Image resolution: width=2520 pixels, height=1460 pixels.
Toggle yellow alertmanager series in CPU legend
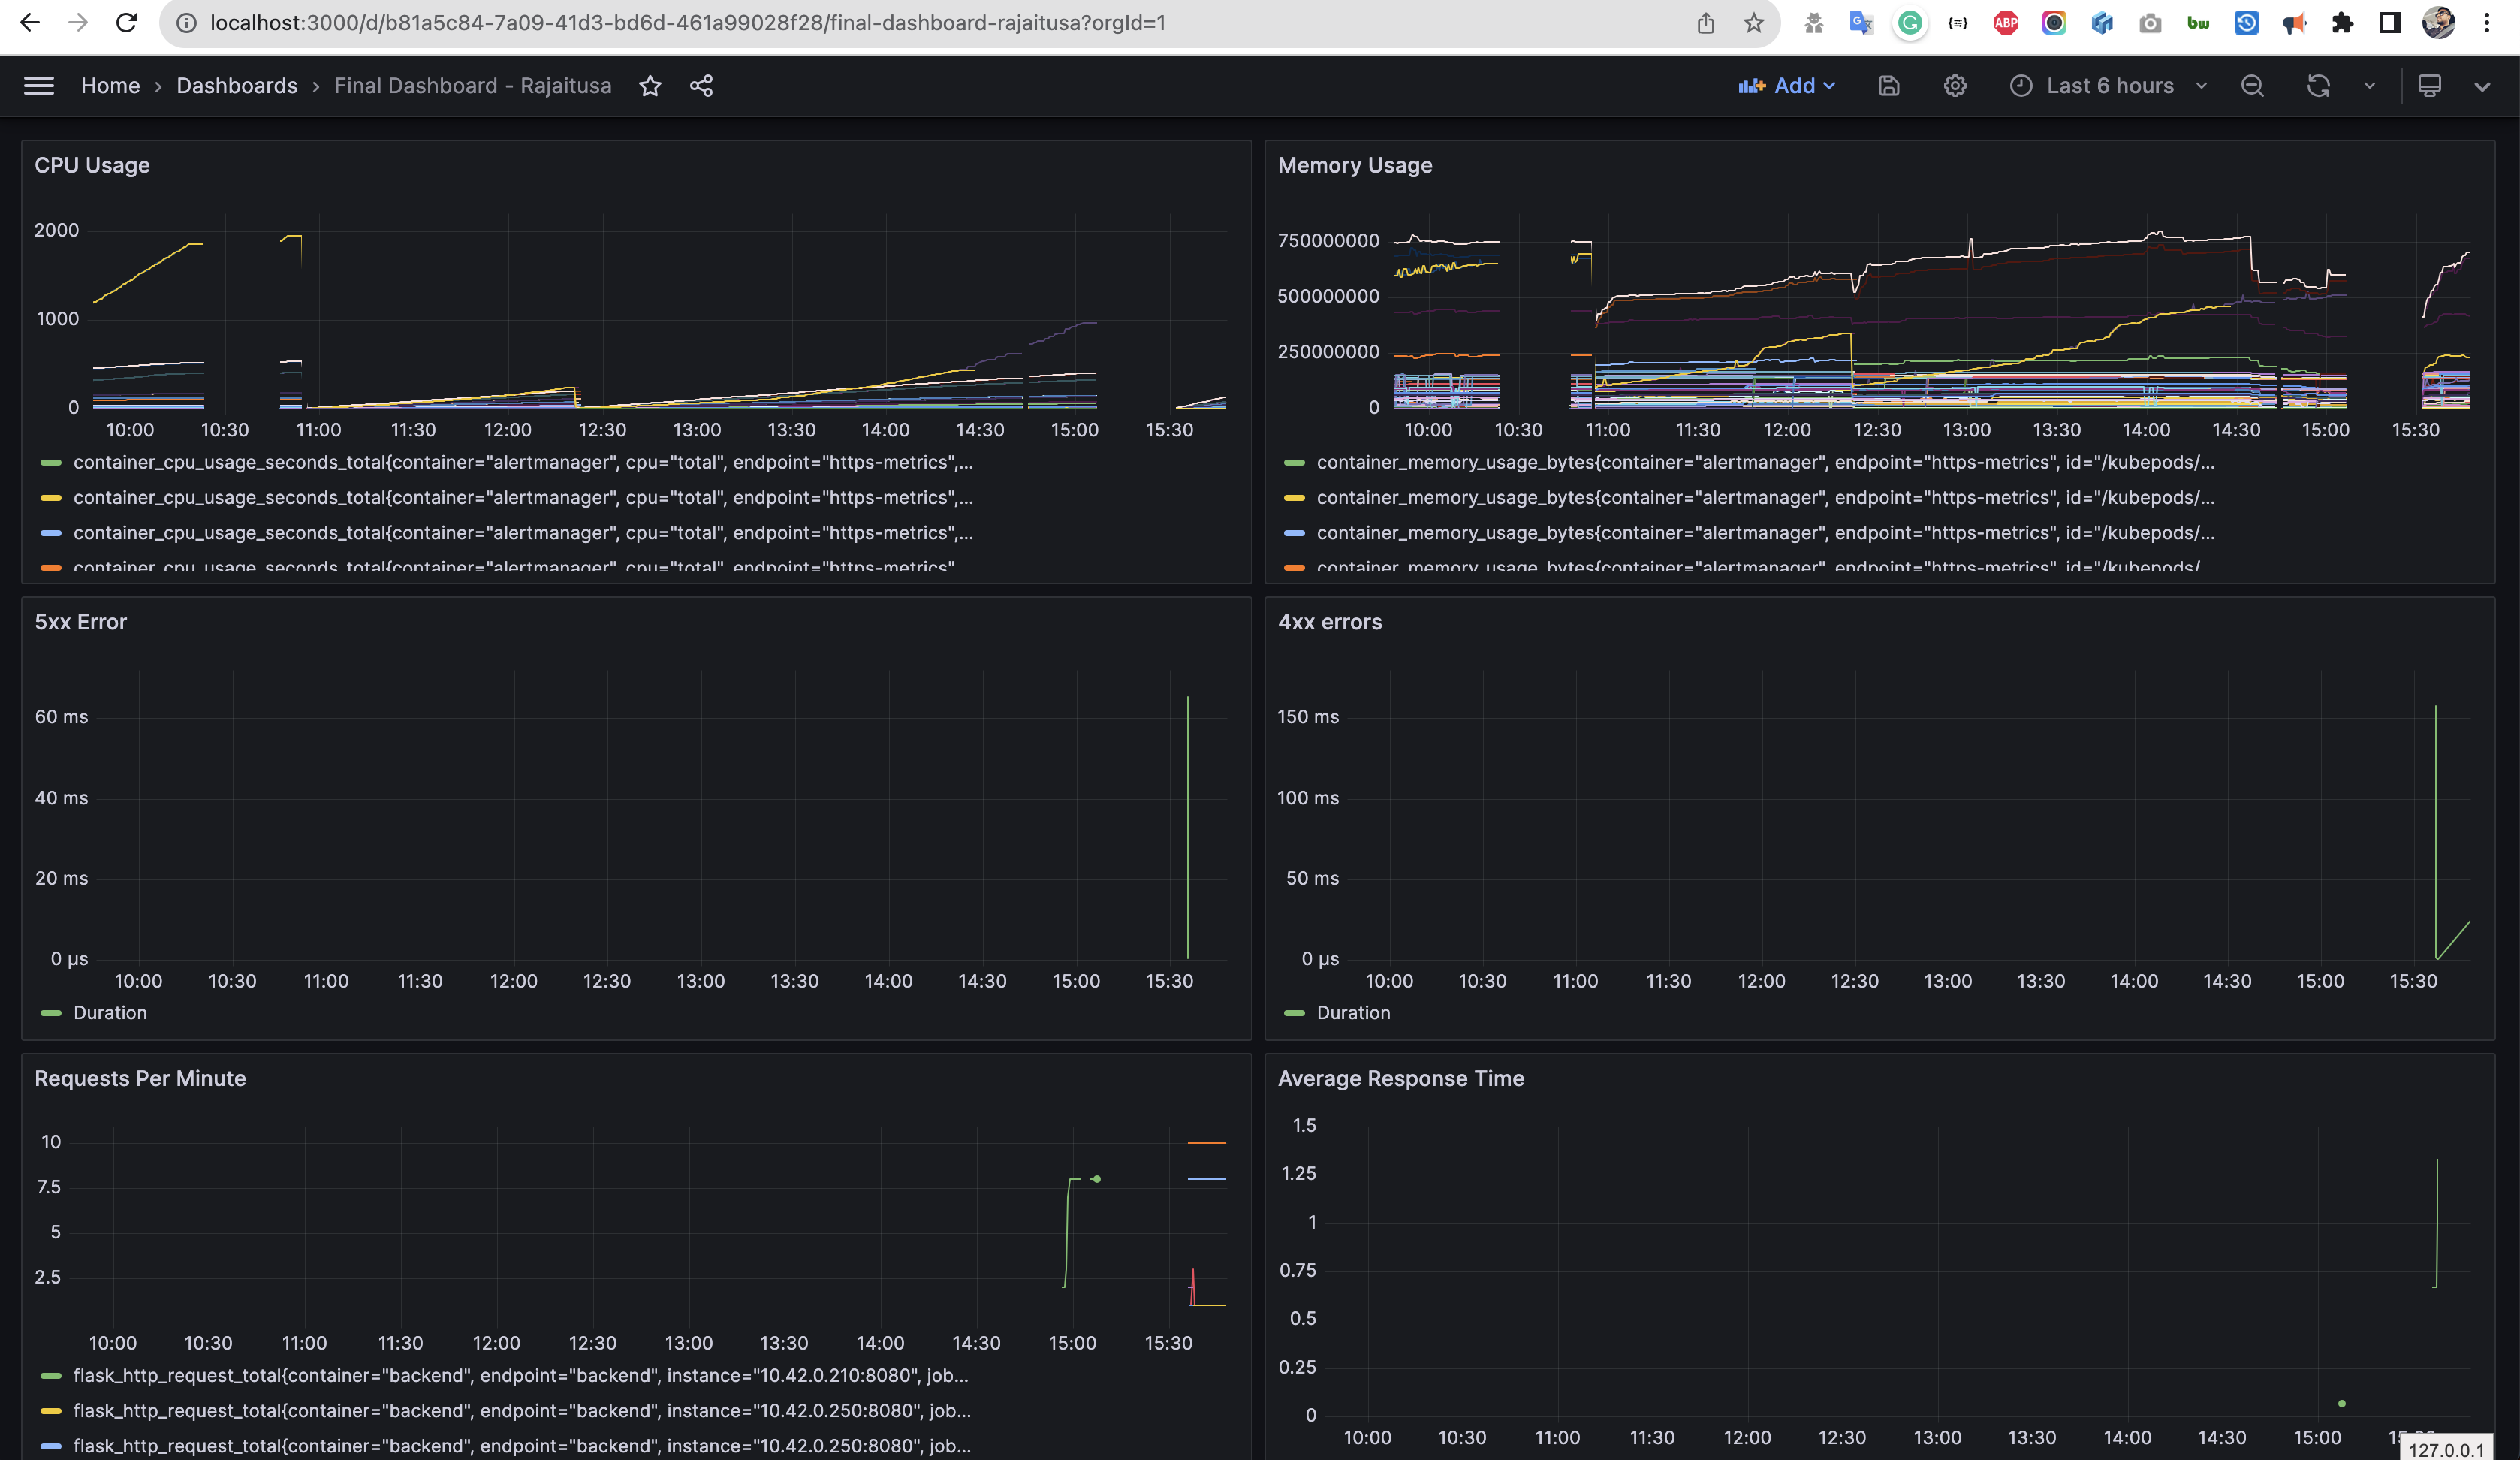(x=523, y=497)
